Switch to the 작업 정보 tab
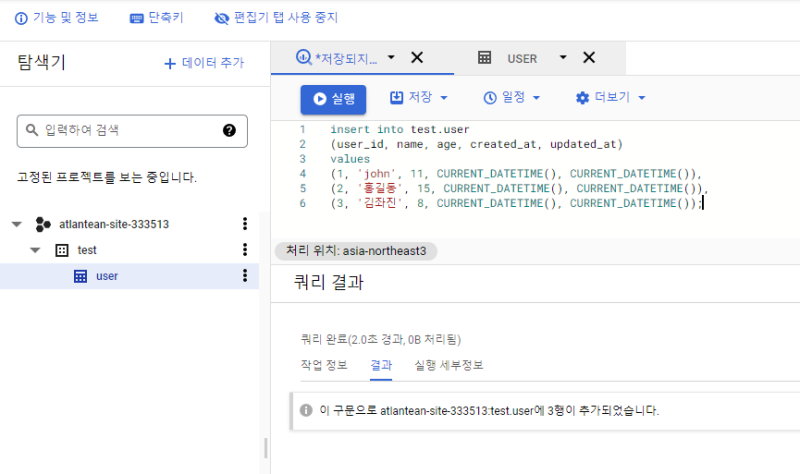This screenshot has height=474, width=800. point(325,365)
